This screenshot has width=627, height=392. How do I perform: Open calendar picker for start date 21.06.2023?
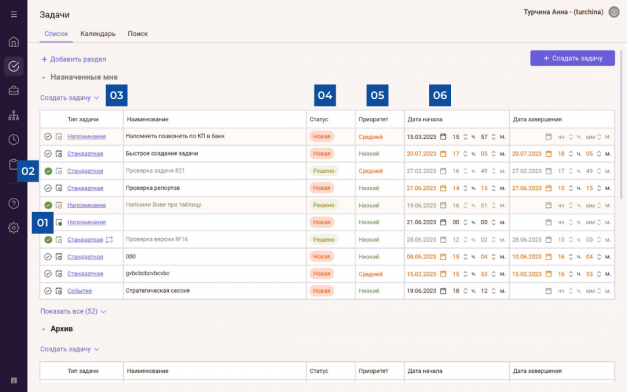click(x=443, y=222)
